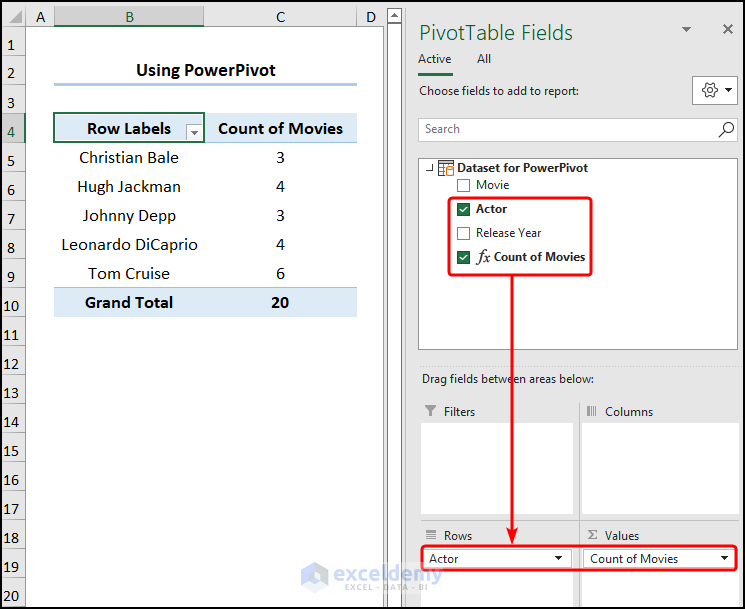The height and width of the screenshot is (609, 745).
Task: Check the Movie field checkbox
Action: pos(463,185)
